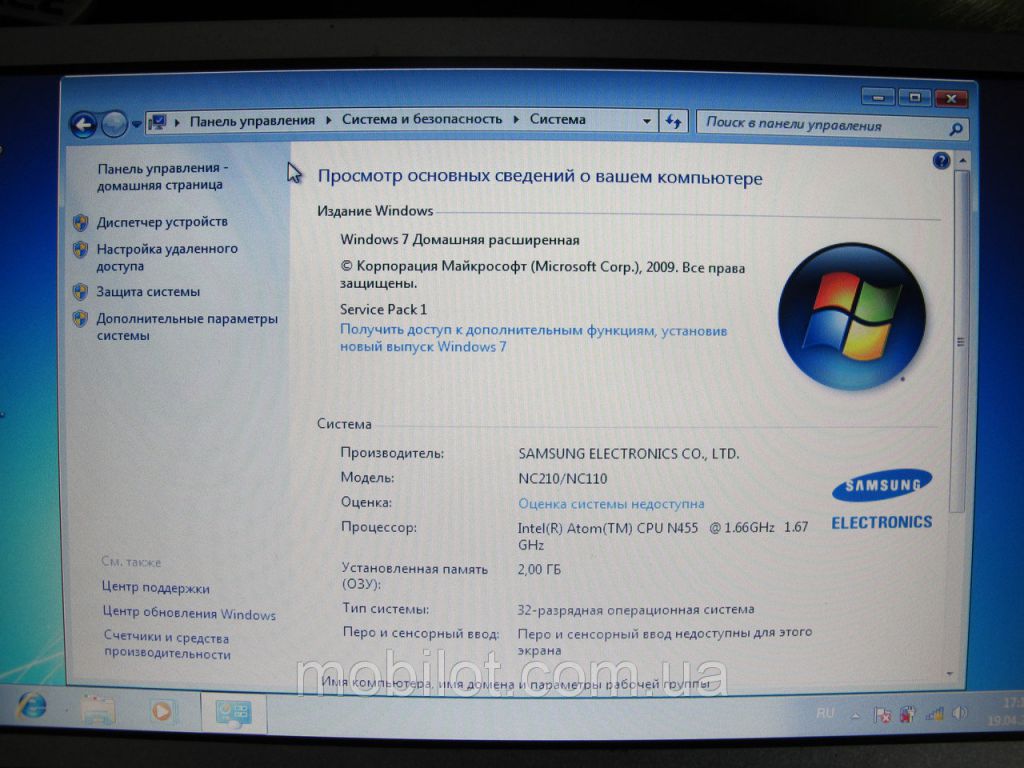Image resolution: width=1024 pixels, height=768 pixels.
Task: Open 'Панель управления - домашняя страница'
Action: pyautogui.click(x=162, y=176)
